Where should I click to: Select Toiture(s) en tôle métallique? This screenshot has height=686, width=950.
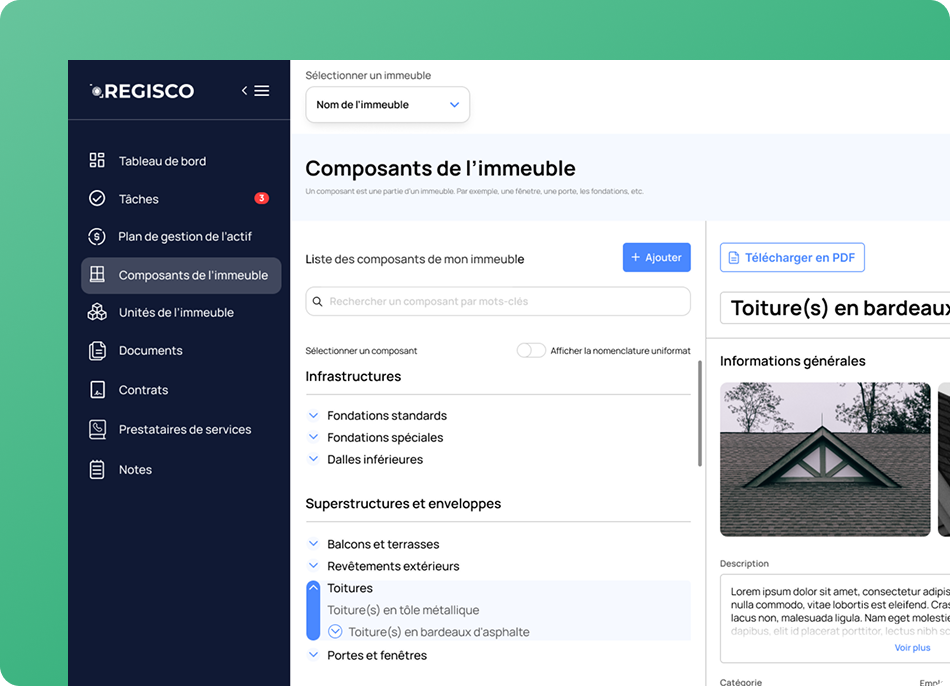click(403, 610)
